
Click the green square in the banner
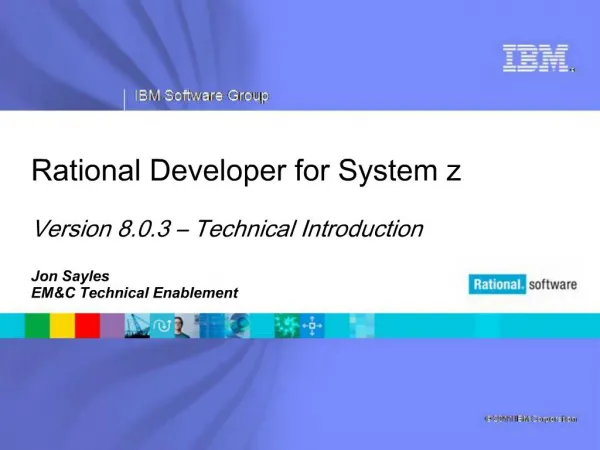coord(37,326)
